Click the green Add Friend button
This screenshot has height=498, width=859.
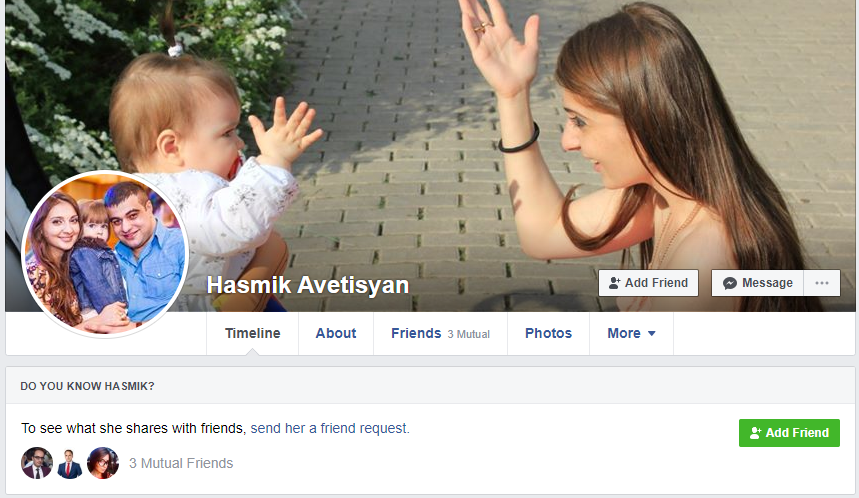coord(789,433)
